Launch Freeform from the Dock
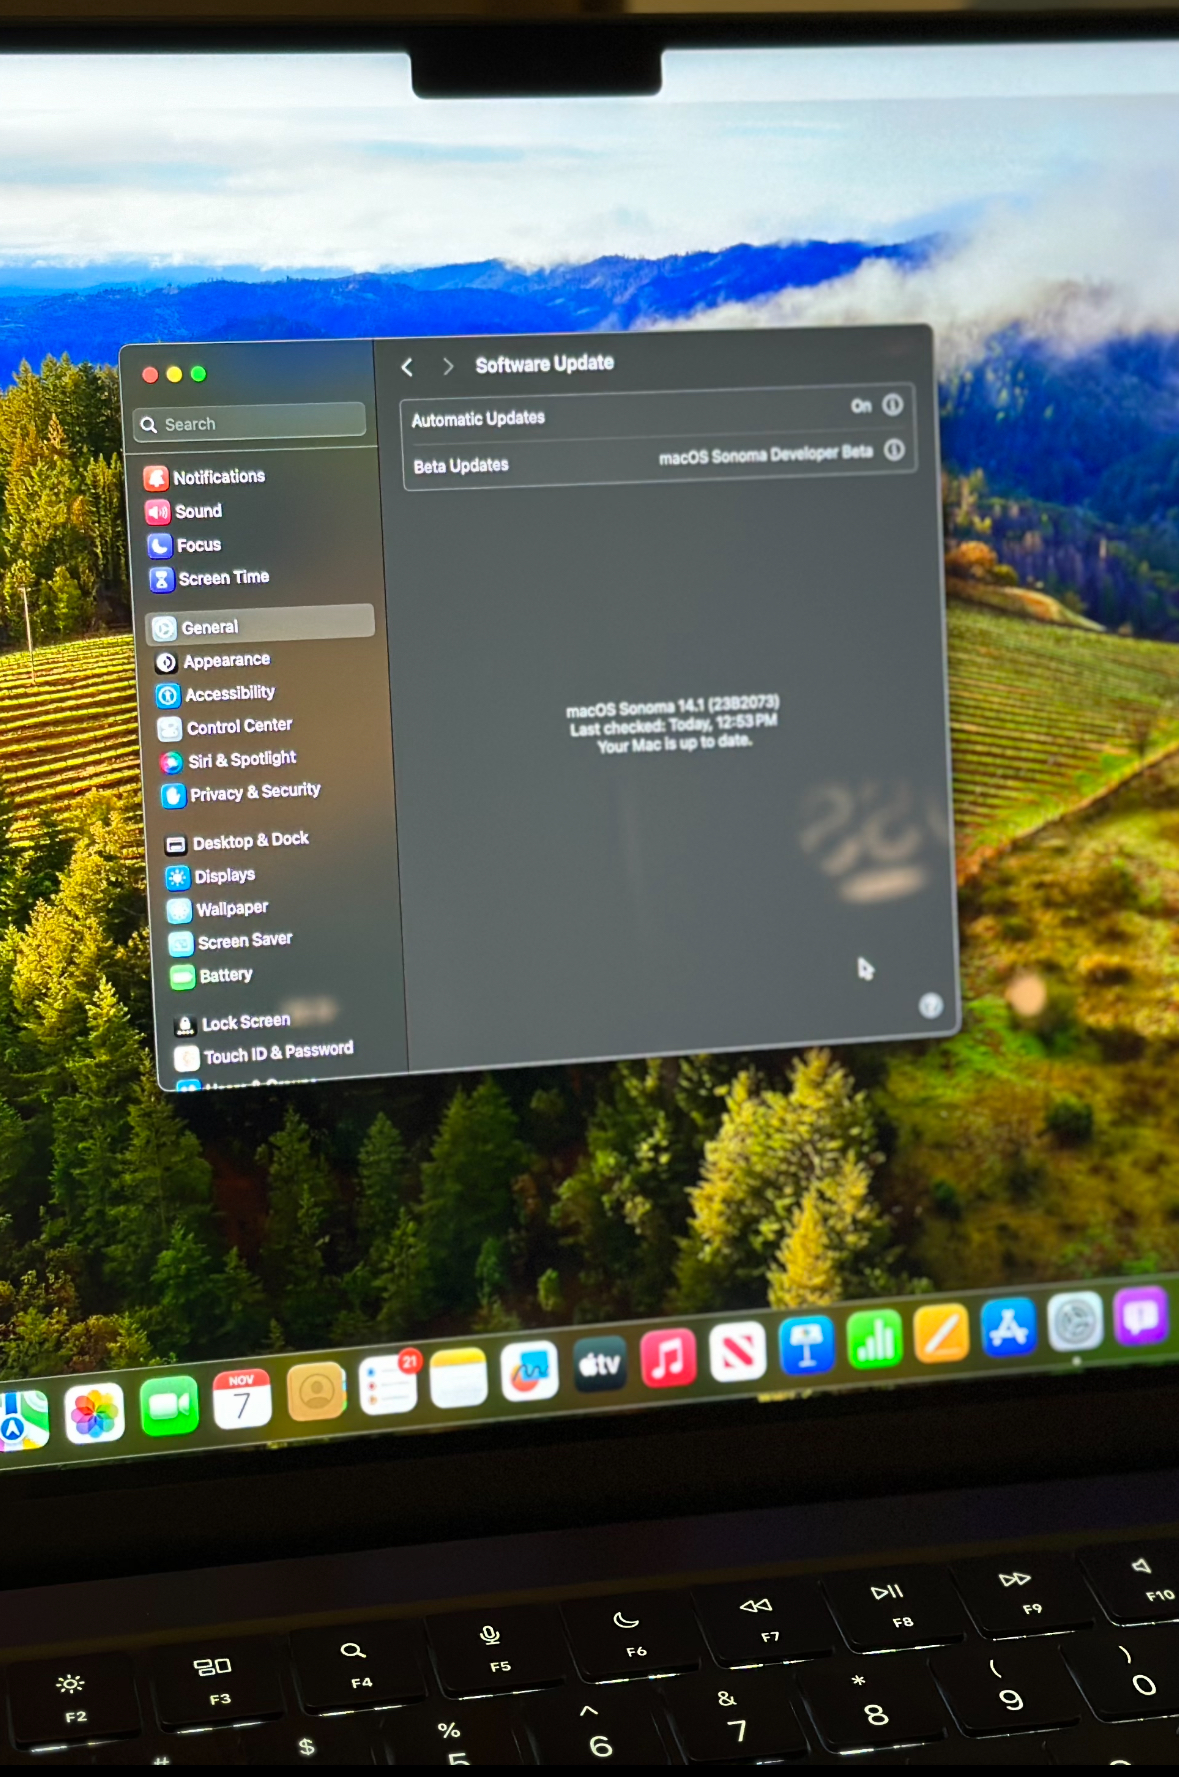This screenshot has height=1777, width=1179. 529,1370
